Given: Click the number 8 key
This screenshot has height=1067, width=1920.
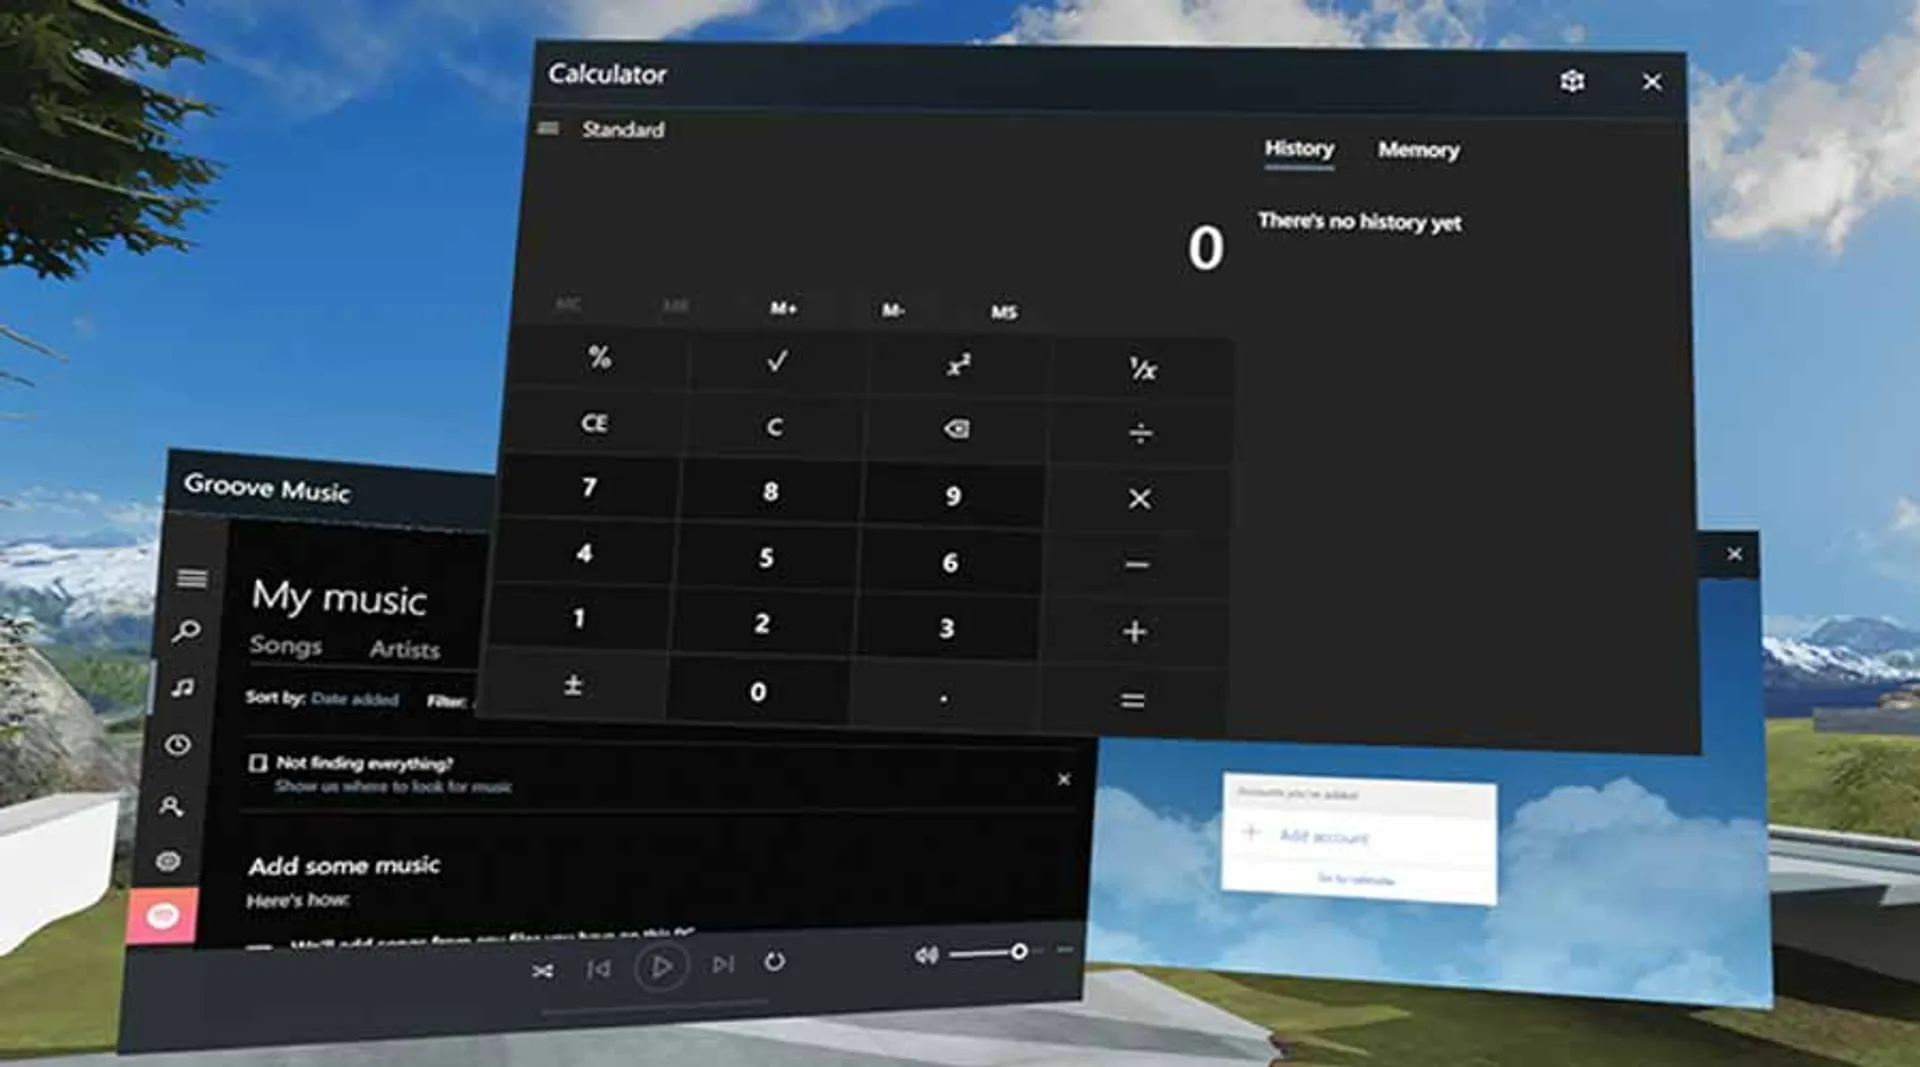Looking at the screenshot, I should coord(770,491).
